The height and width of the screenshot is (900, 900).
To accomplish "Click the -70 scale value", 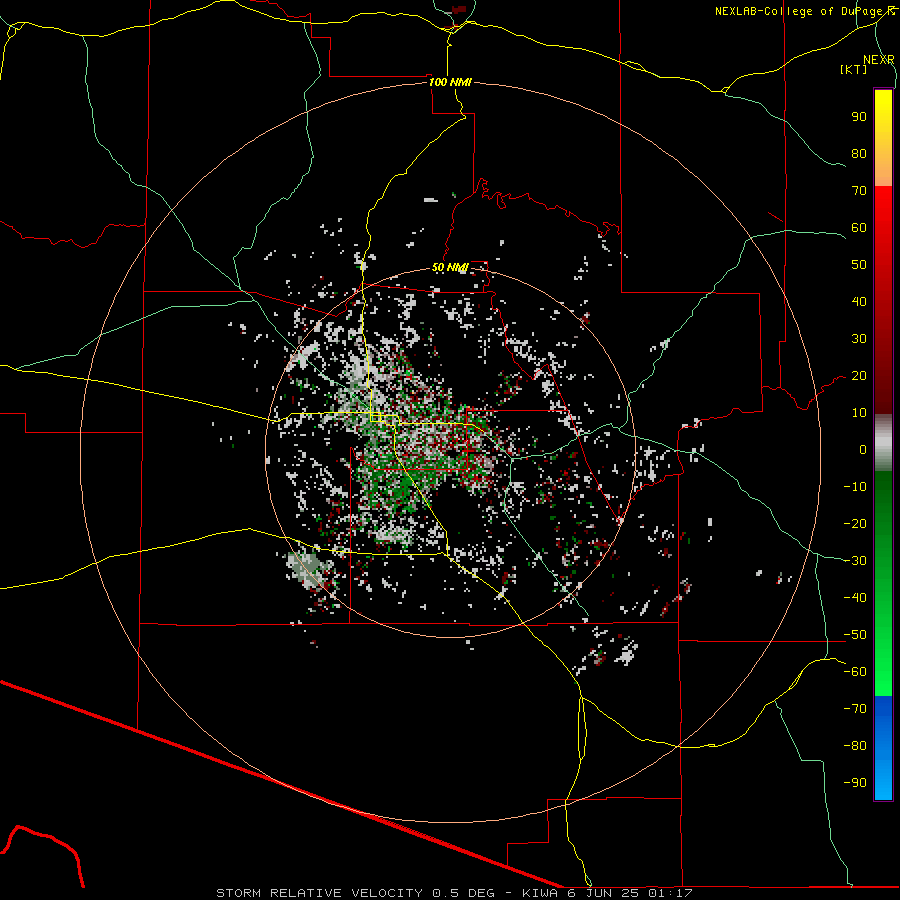I will [855, 709].
